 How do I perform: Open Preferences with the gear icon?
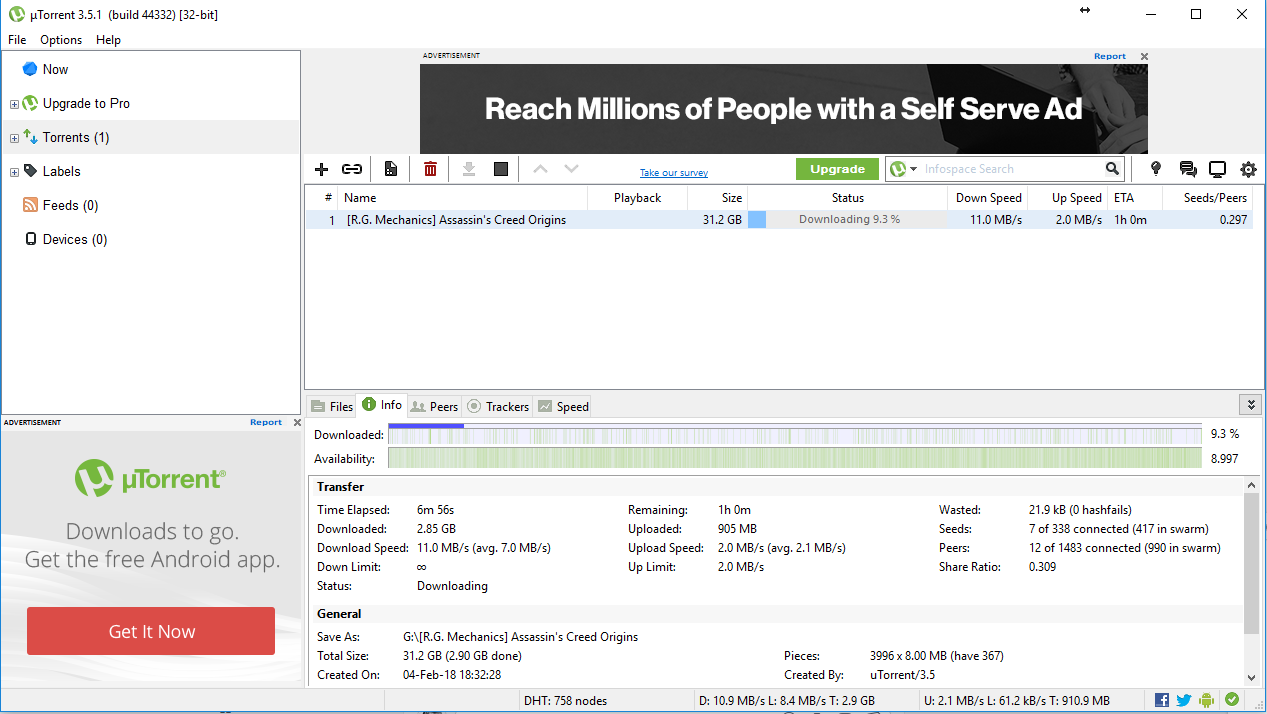(1248, 169)
